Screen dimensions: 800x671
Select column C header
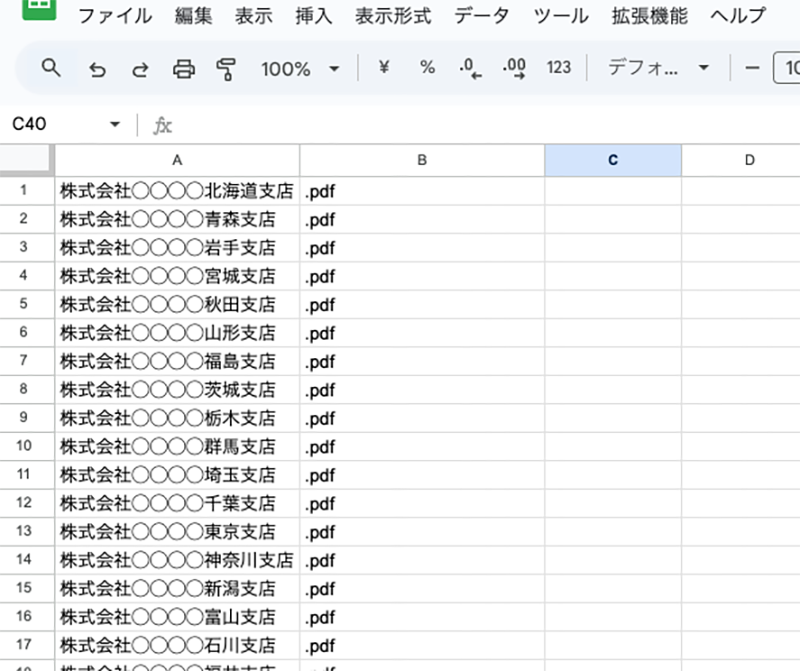coord(613,160)
